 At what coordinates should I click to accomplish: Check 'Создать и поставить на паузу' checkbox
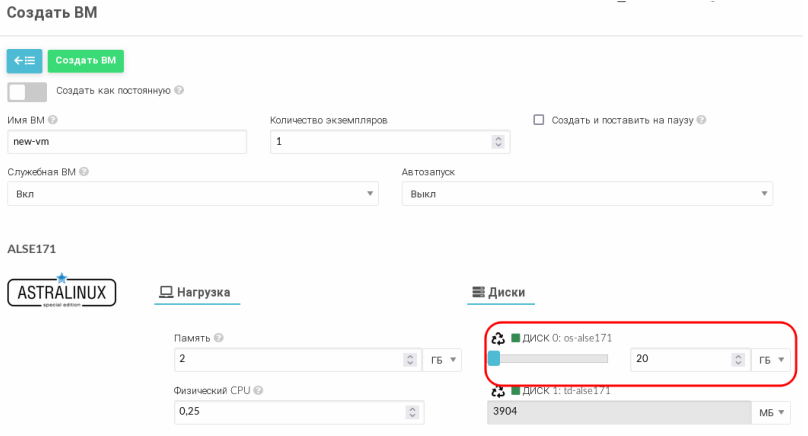[x=539, y=120]
